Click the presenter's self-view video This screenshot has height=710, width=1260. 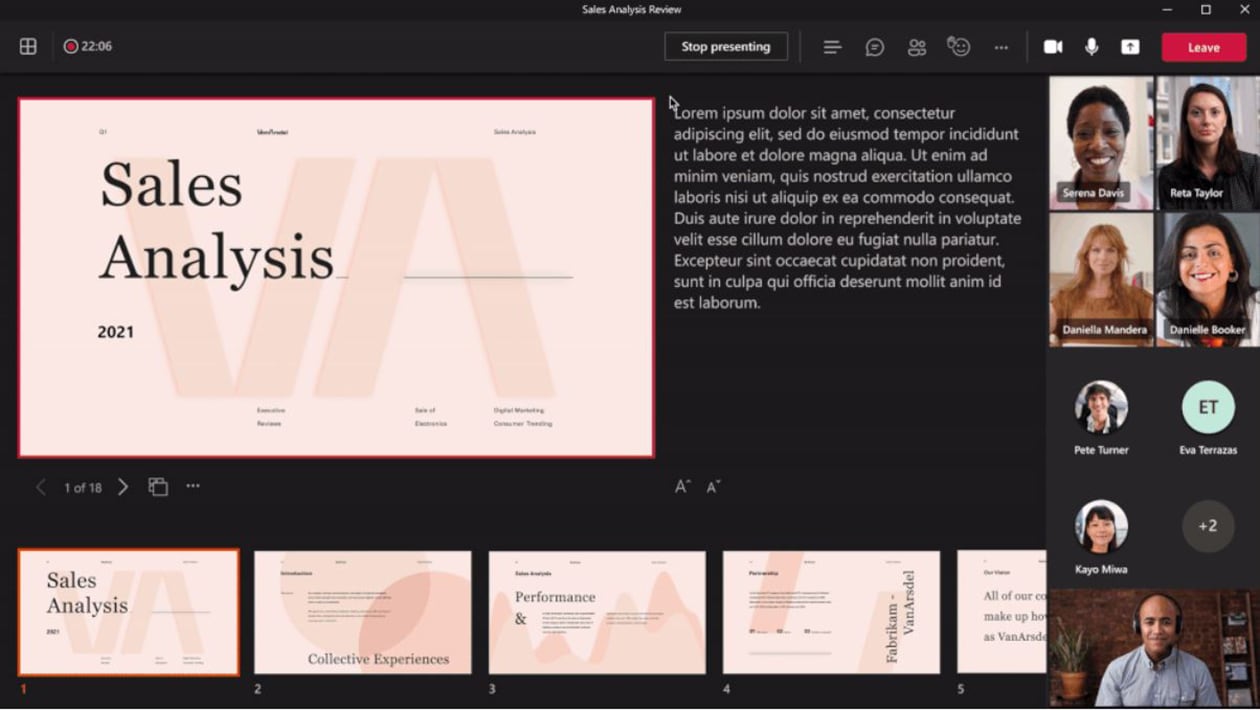click(x=1154, y=648)
